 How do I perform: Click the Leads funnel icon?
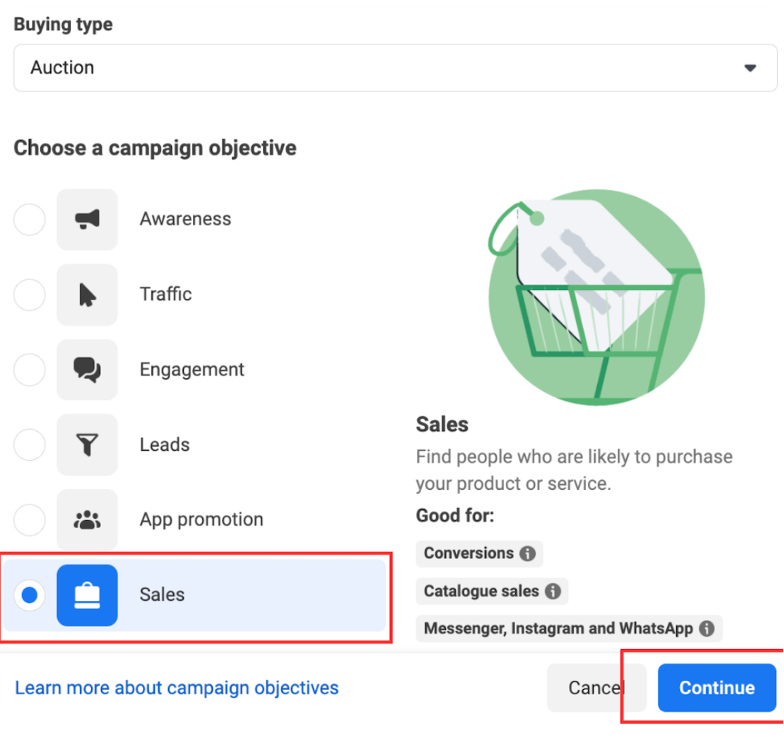pyautogui.click(x=87, y=445)
